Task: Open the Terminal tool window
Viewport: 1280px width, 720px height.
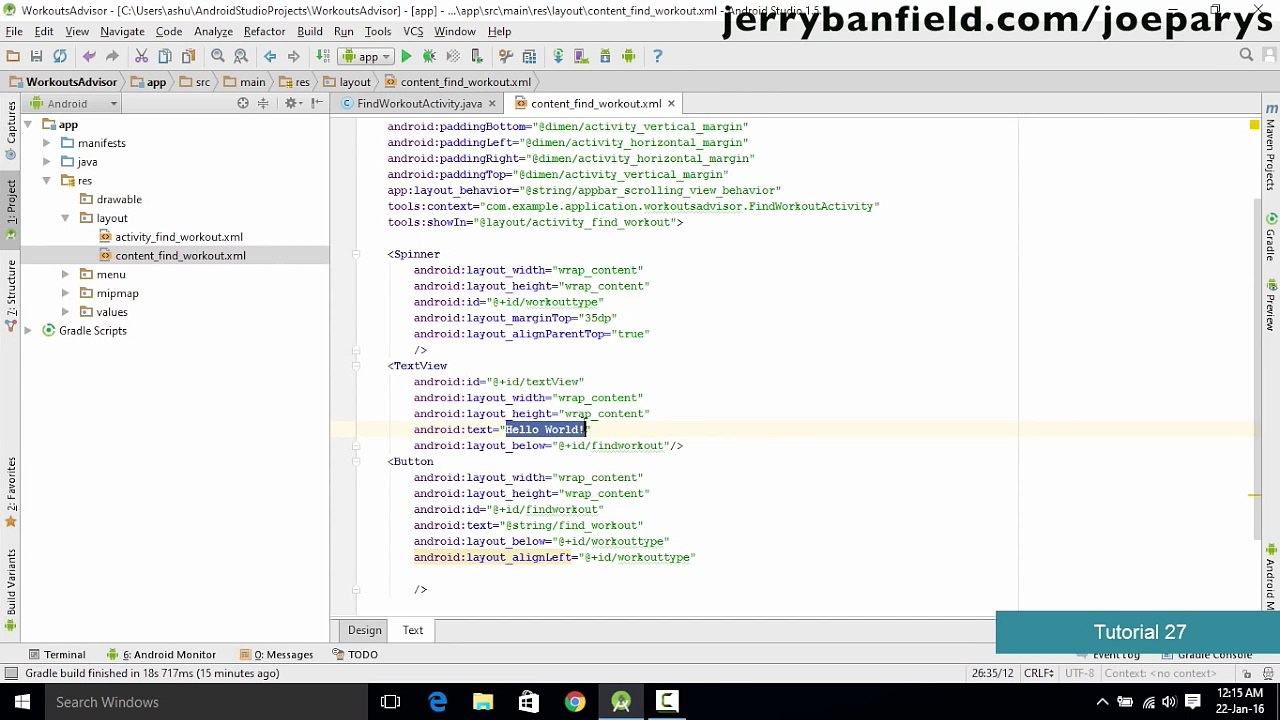Action: tap(56, 654)
